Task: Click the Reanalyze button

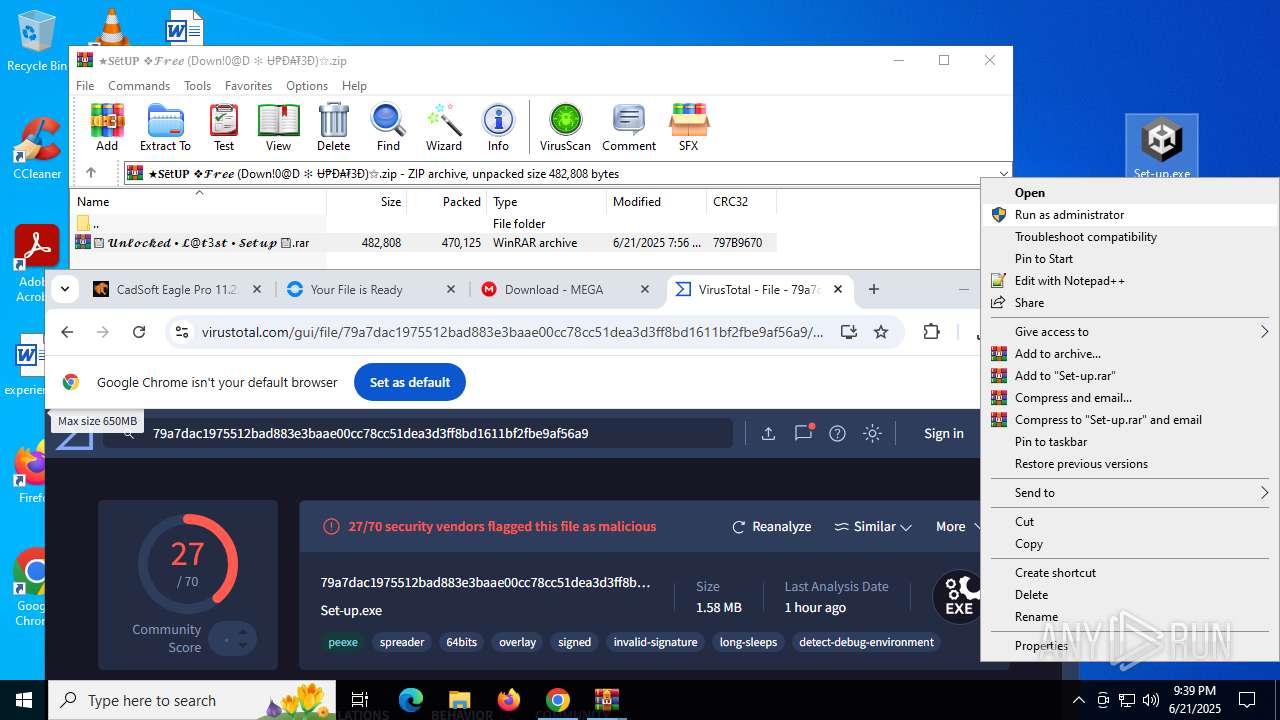Action: pyautogui.click(x=771, y=526)
